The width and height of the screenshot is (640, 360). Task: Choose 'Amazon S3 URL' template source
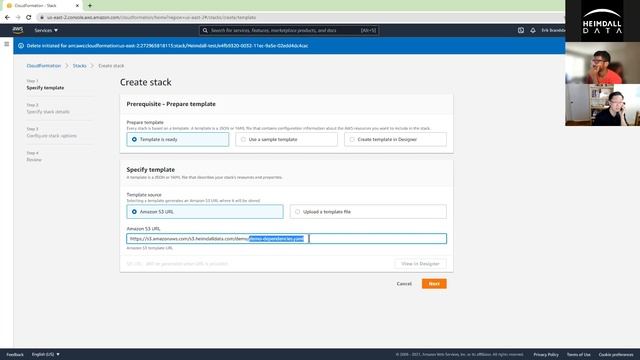(x=205, y=212)
